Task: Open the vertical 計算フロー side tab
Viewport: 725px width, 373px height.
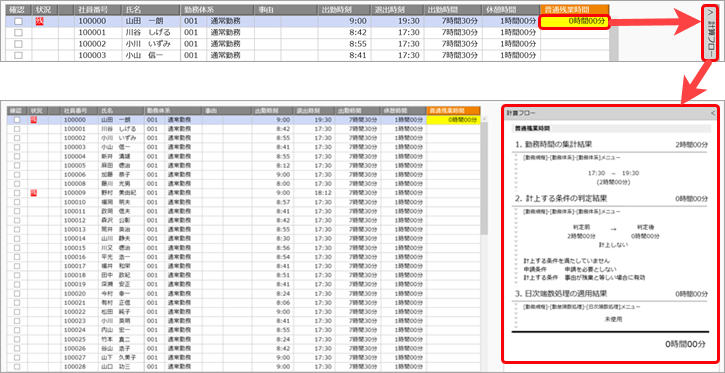Action: 710,33
